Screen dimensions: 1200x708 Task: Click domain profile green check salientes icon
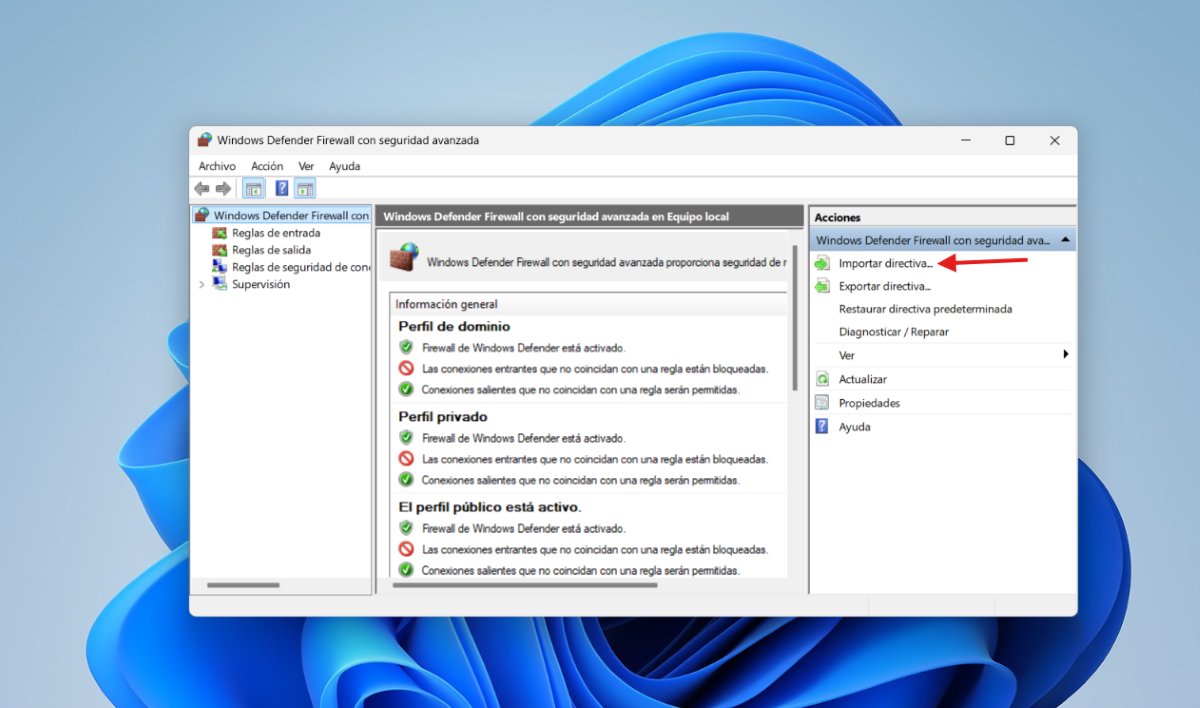406,389
